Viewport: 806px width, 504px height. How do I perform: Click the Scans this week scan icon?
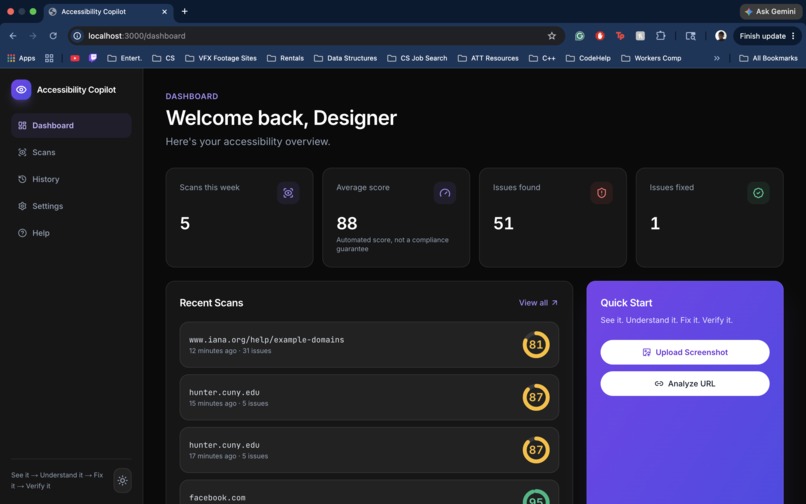(288, 193)
